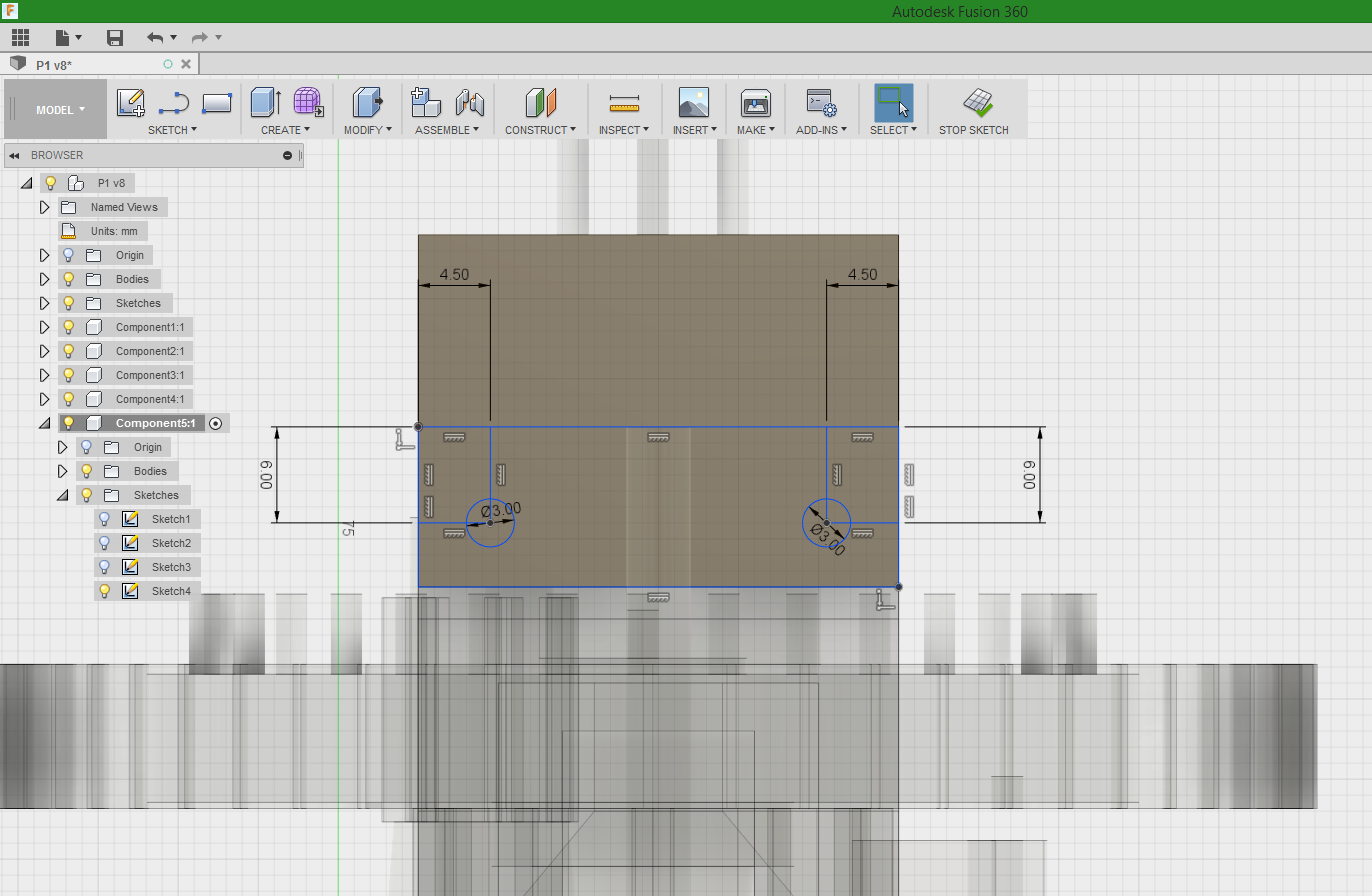Viewport: 1372px width, 896px height.
Task: Select the Joint assemble icon
Action: (x=469, y=103)
